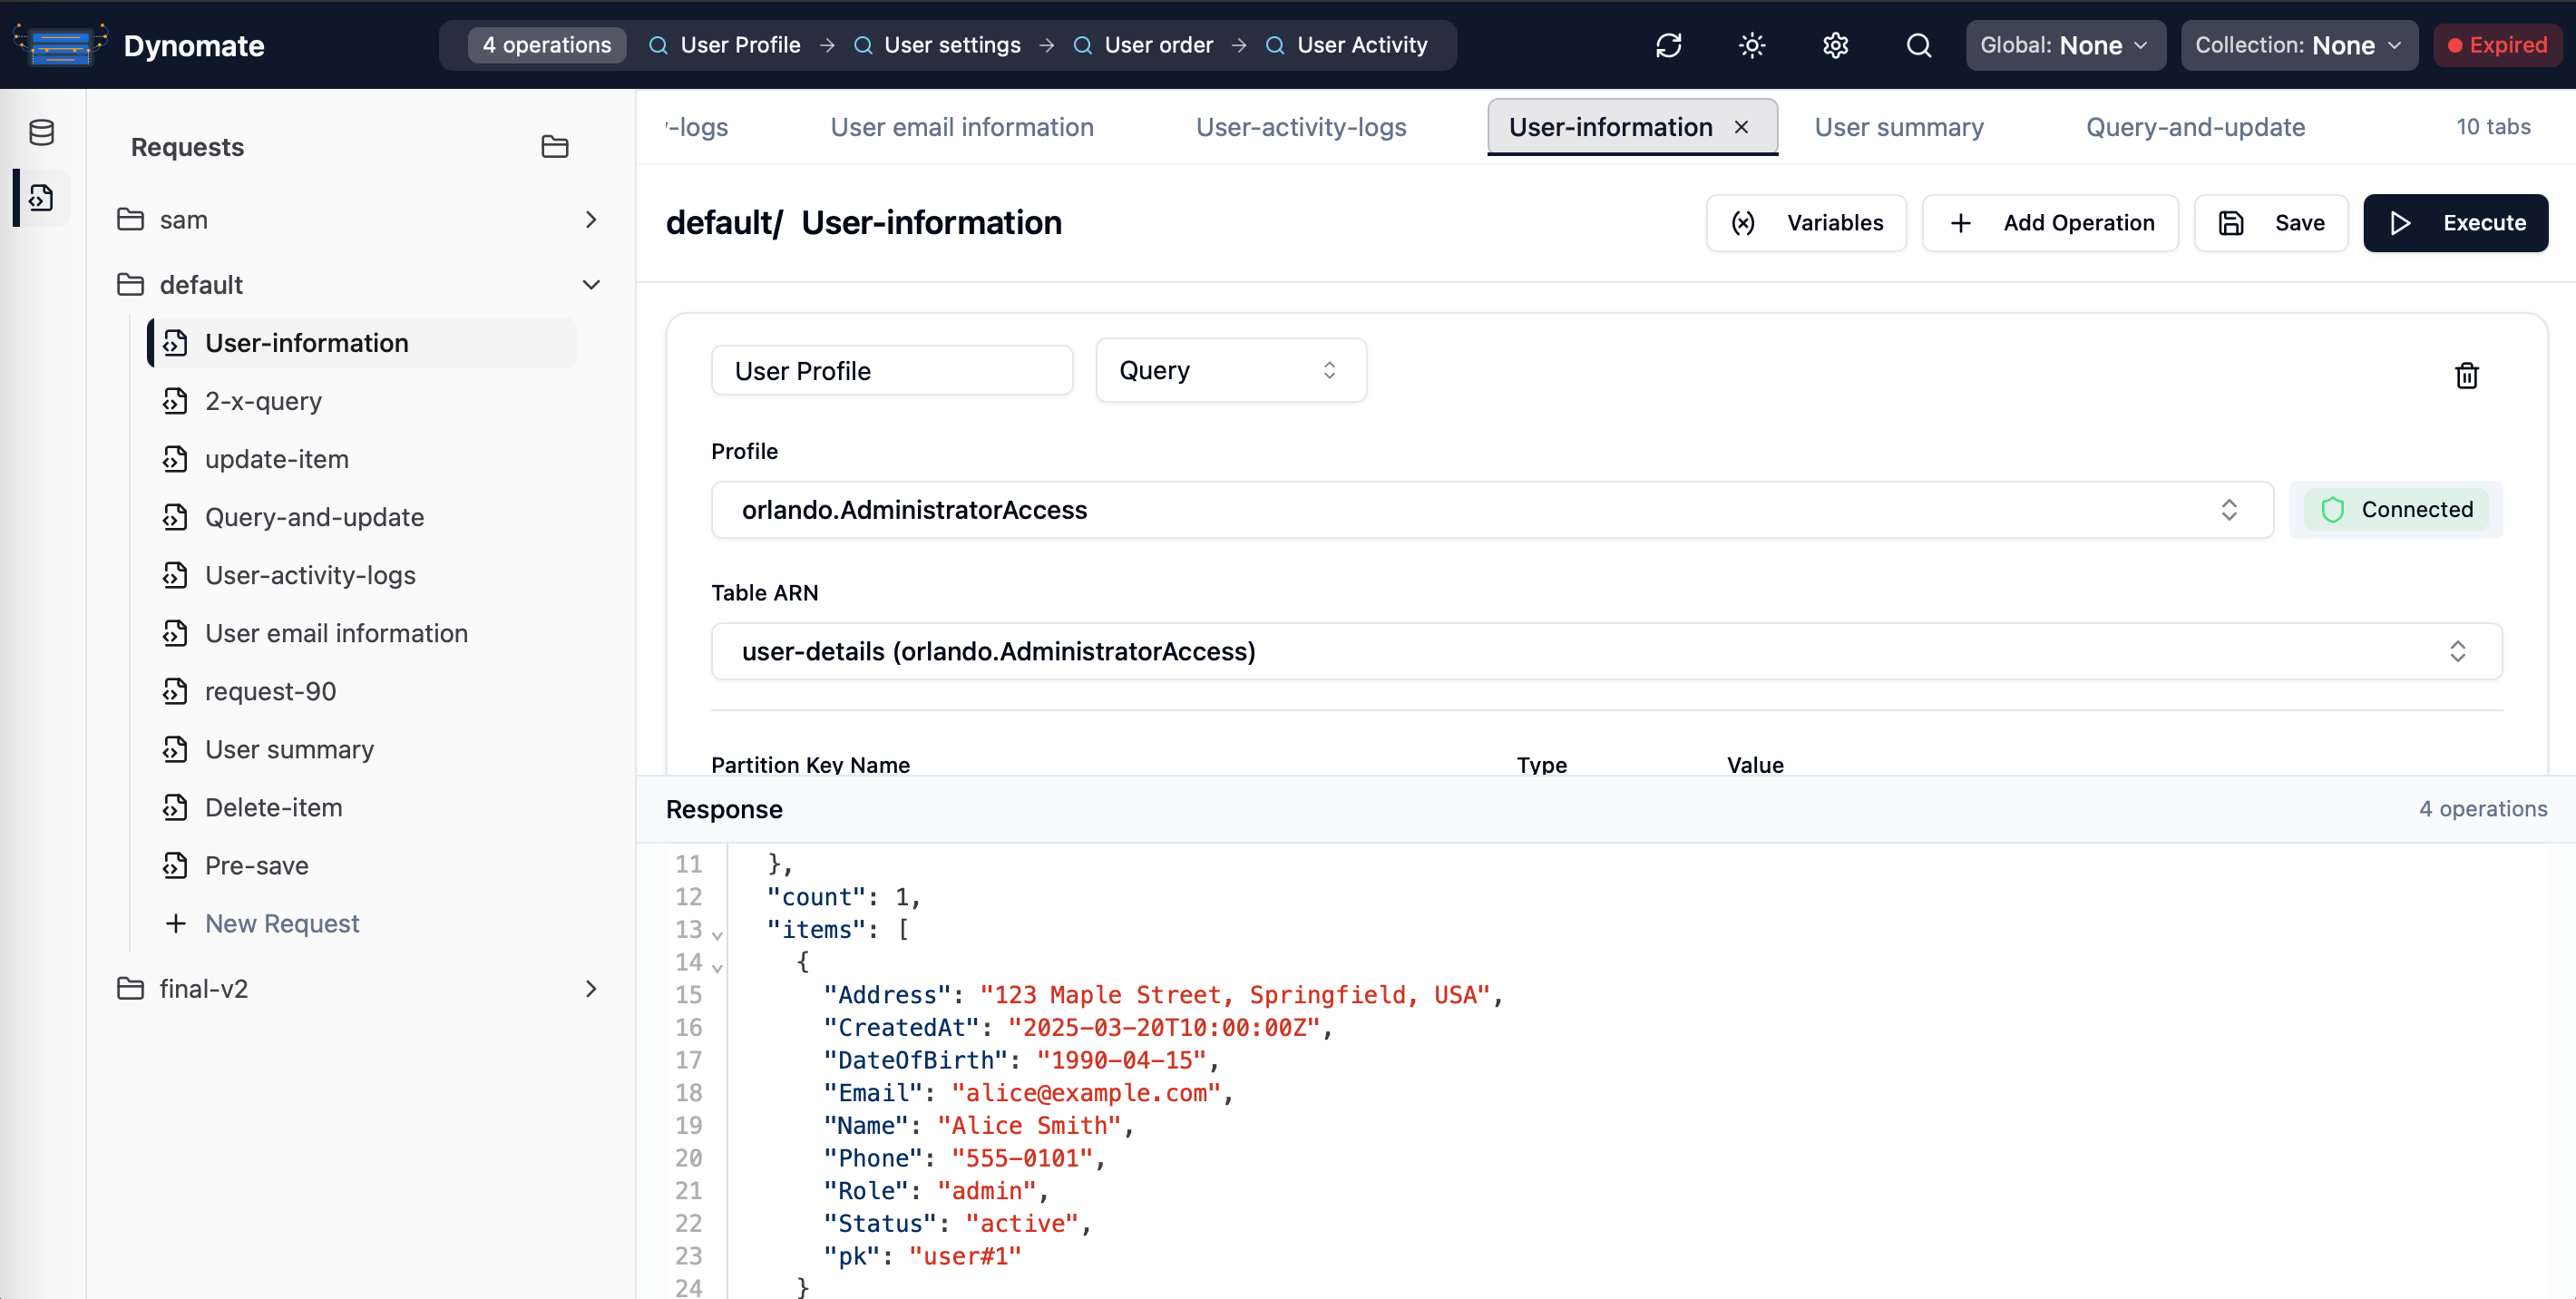
Task: Collapse the default folder chevron
Action: (x=591, y=285)
